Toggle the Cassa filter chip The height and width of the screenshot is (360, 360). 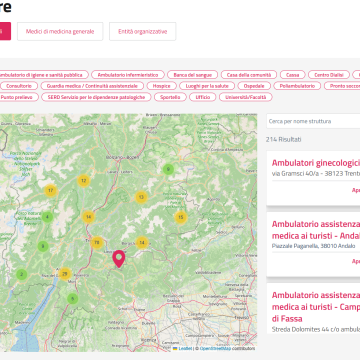click(x=292, y=75)
